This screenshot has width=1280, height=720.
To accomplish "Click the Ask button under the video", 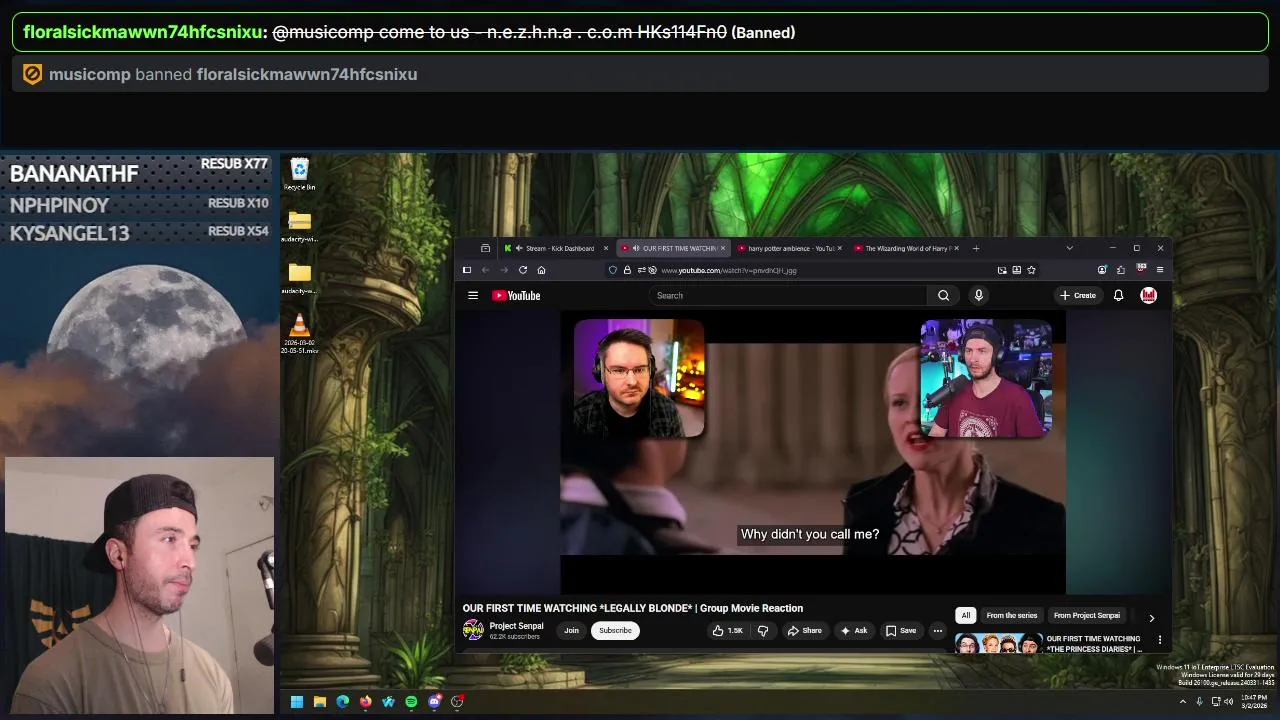I will click(854, 631).
